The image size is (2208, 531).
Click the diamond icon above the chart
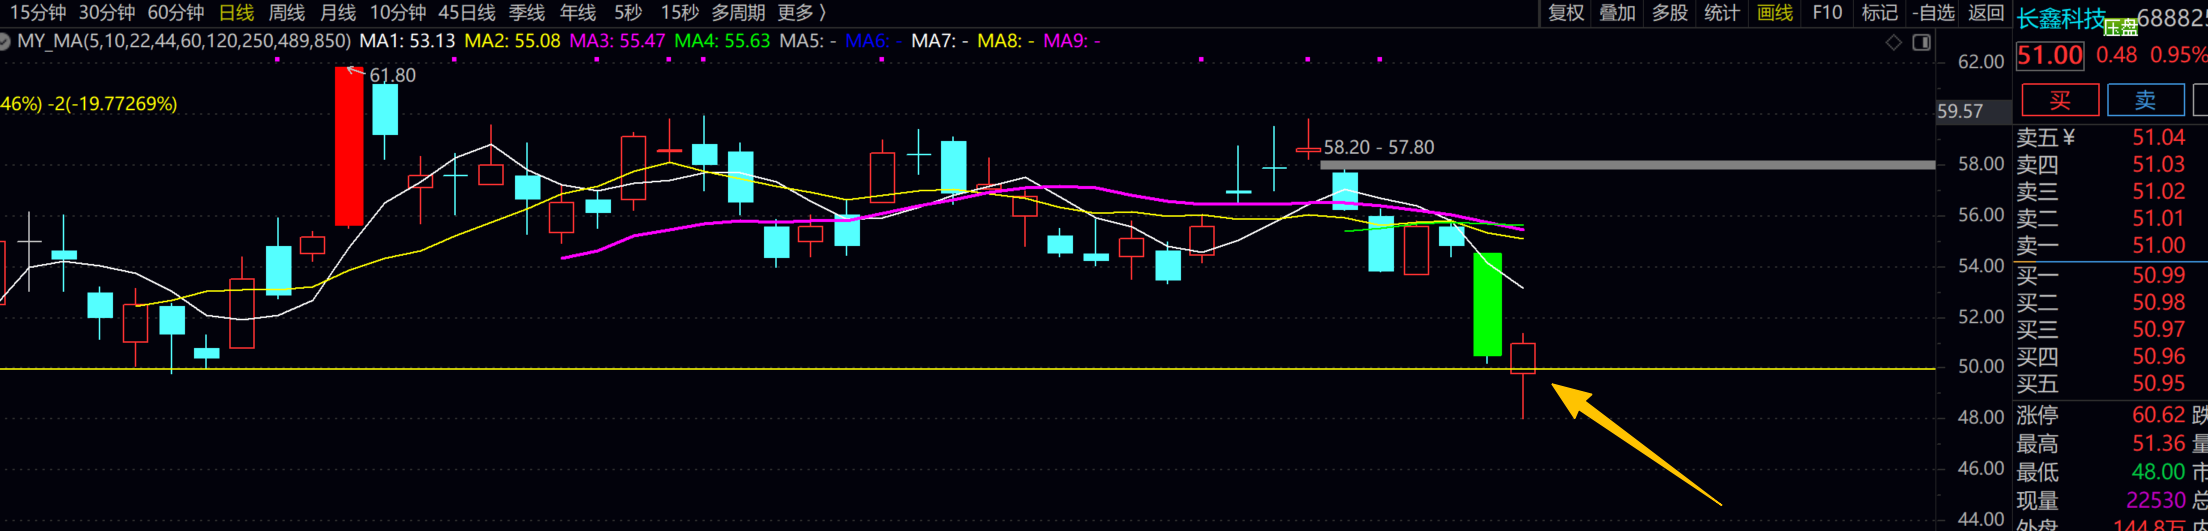click(x=1893, y=42)
